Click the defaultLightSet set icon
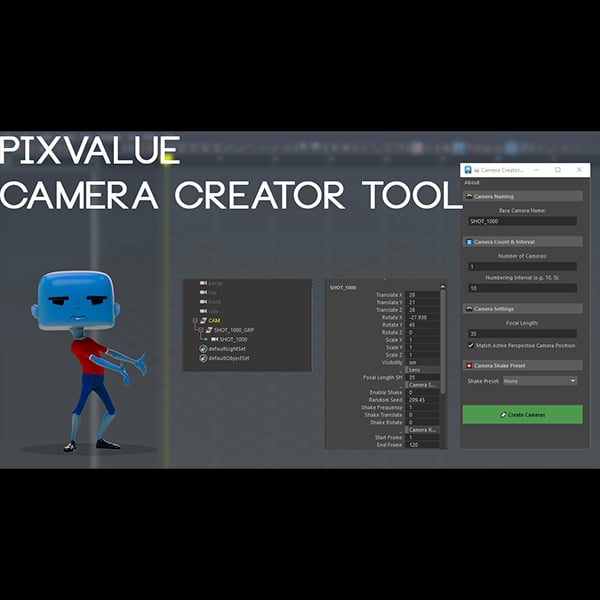 (x=203, y=349)
